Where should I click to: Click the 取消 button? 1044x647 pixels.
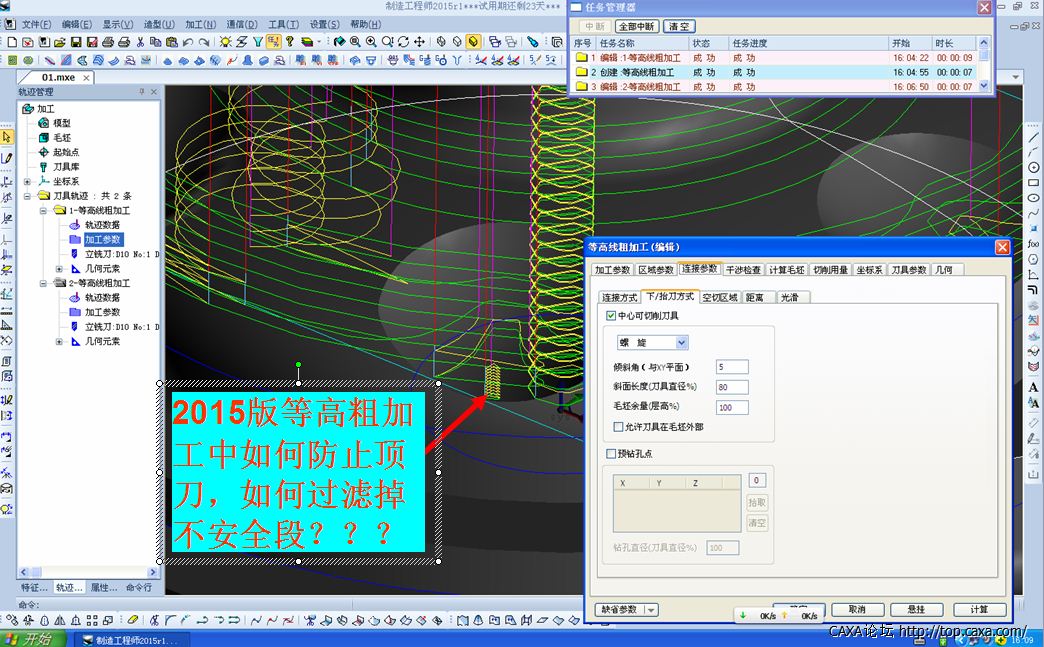point(858,610)
